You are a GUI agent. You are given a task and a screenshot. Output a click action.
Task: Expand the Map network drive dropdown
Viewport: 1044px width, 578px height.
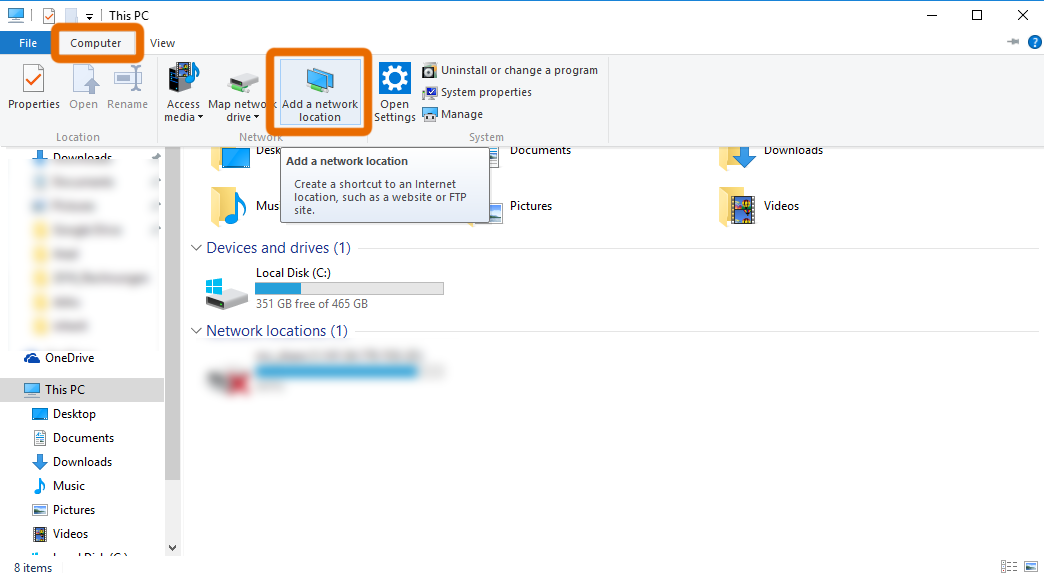(241, 110)
